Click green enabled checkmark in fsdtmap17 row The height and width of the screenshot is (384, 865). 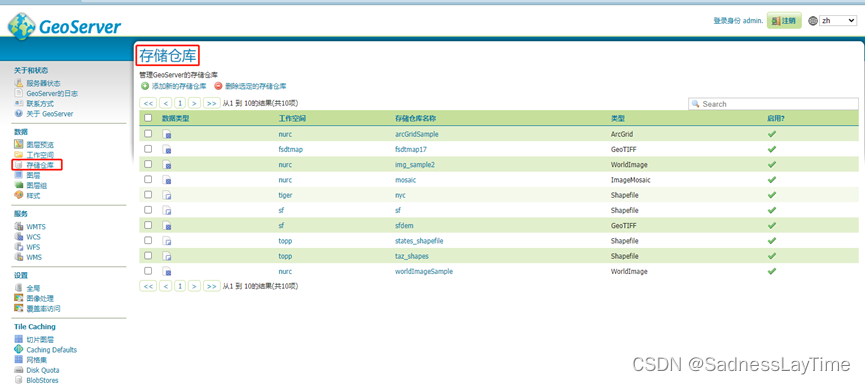[772, 149]
